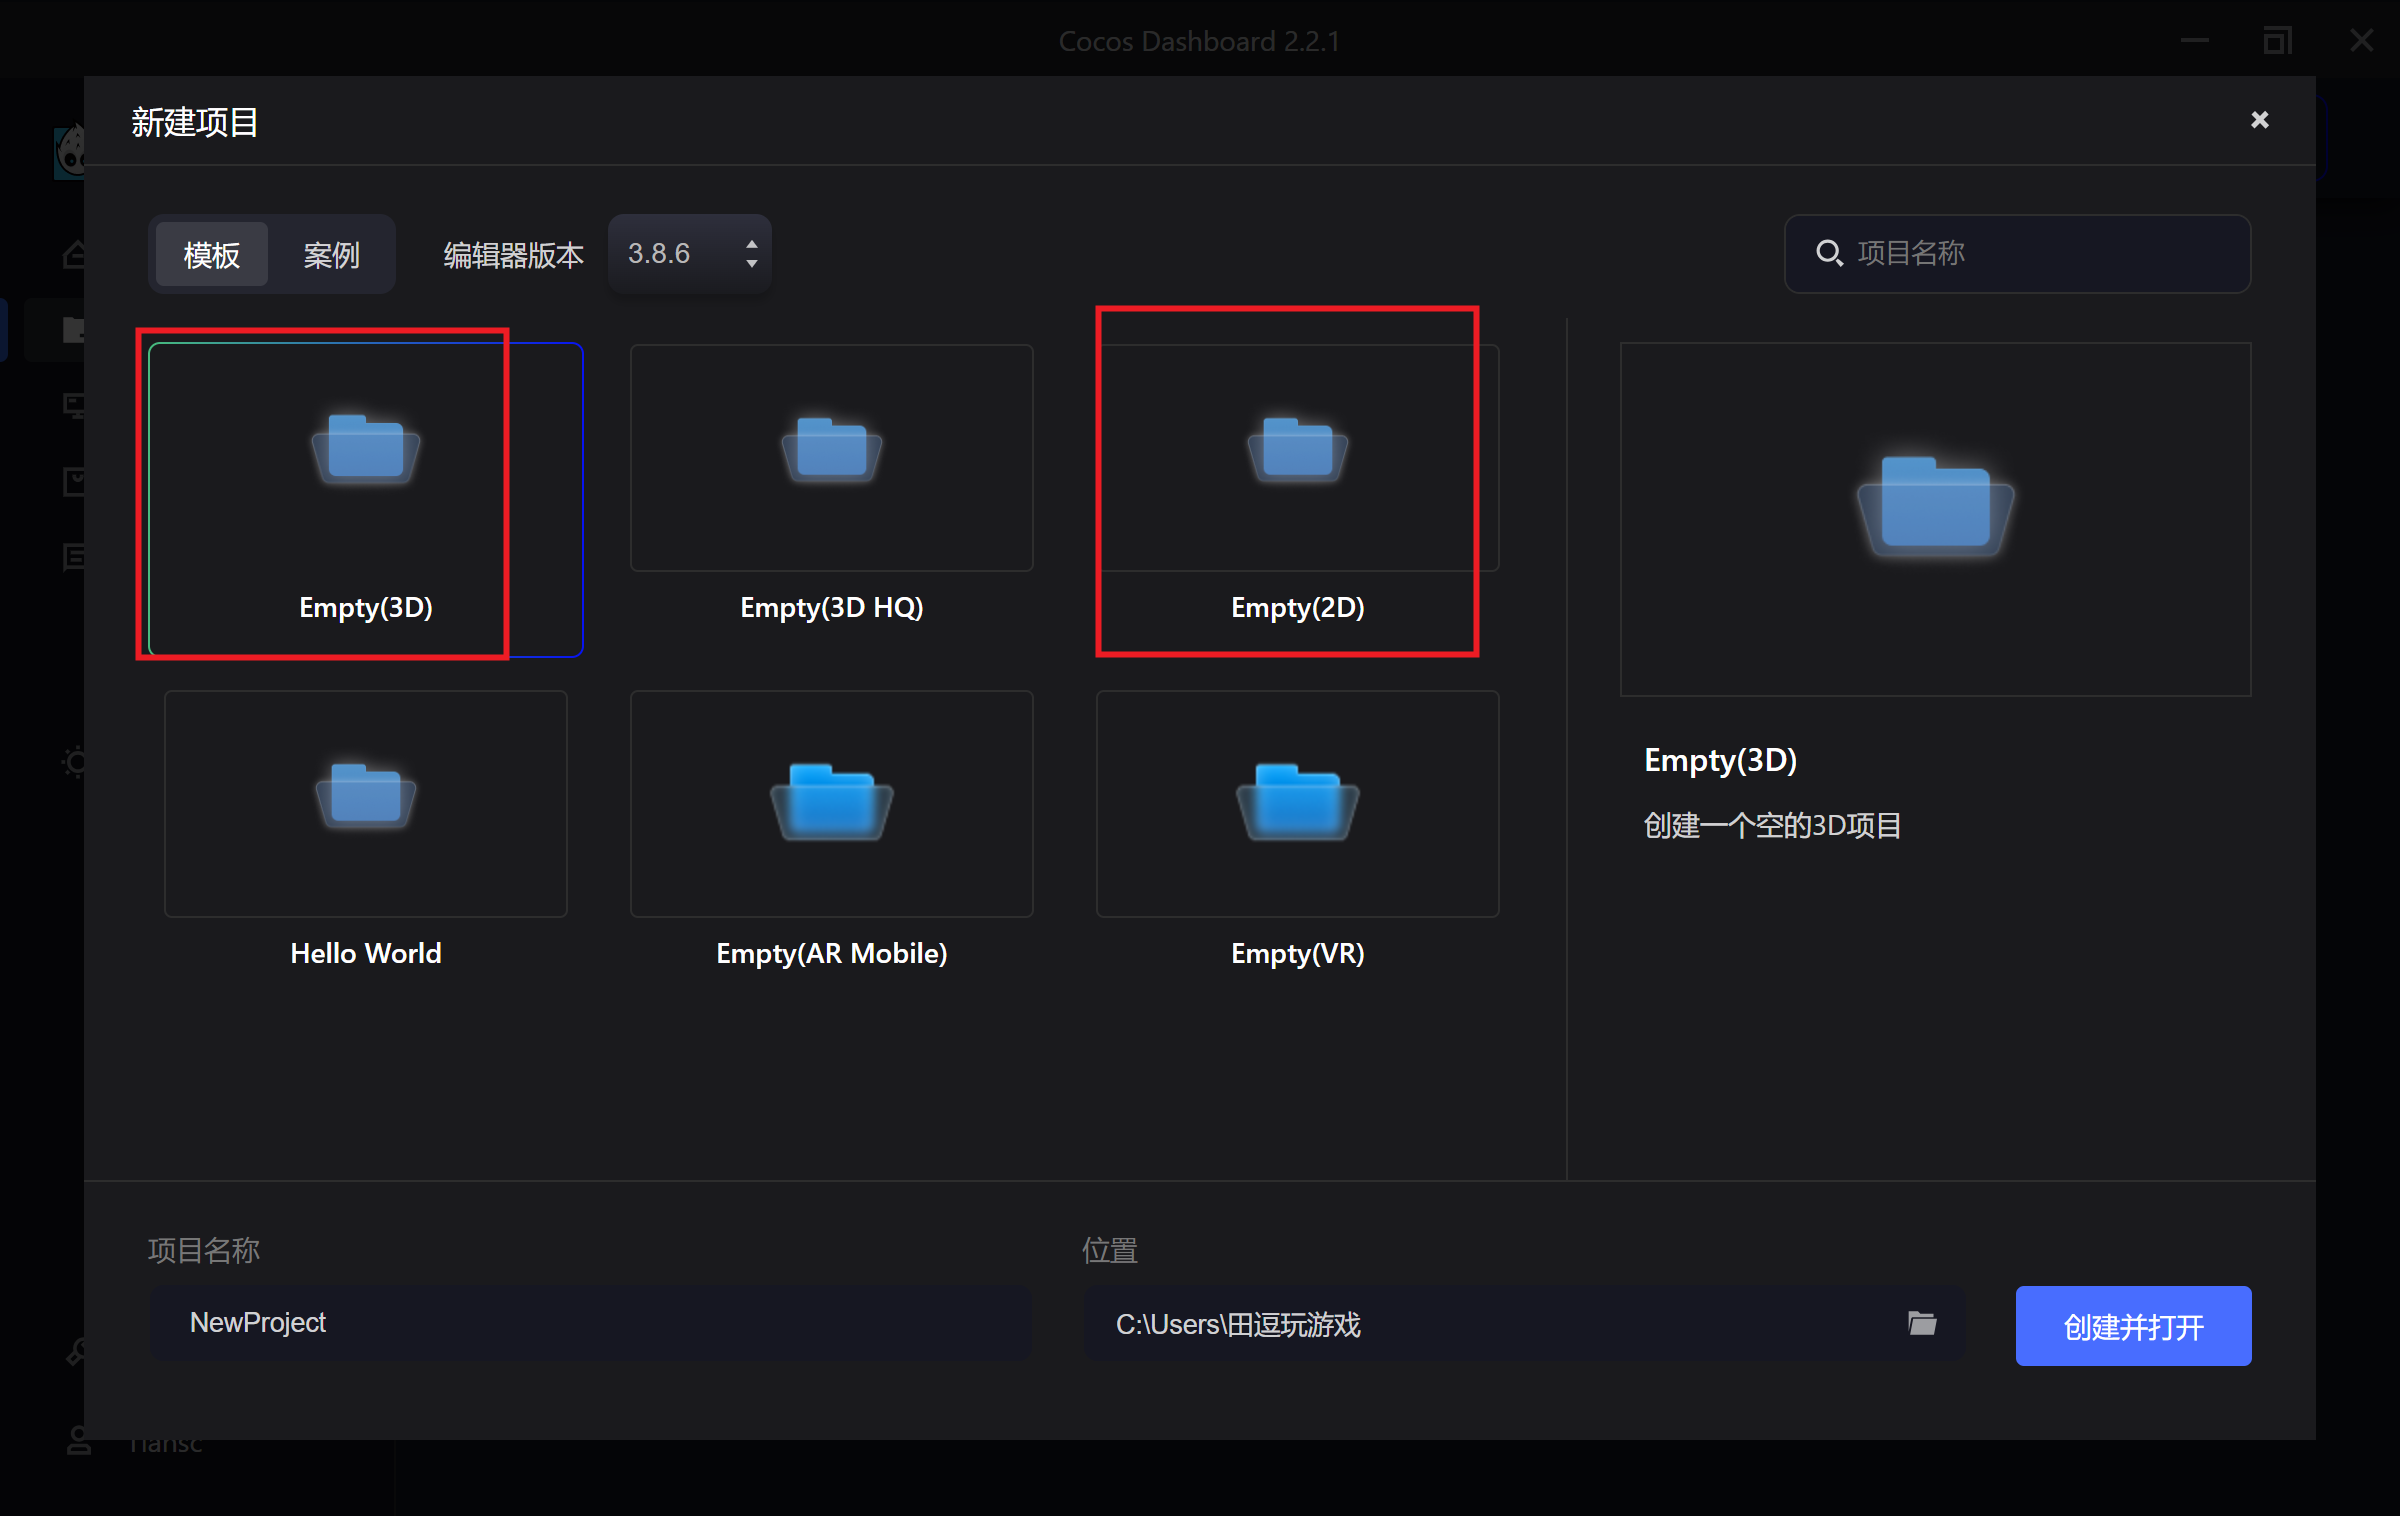Screen dimensions: 2400x1516
Task: Choose the Empty(VR) template folder icon
Action: 1297,801
